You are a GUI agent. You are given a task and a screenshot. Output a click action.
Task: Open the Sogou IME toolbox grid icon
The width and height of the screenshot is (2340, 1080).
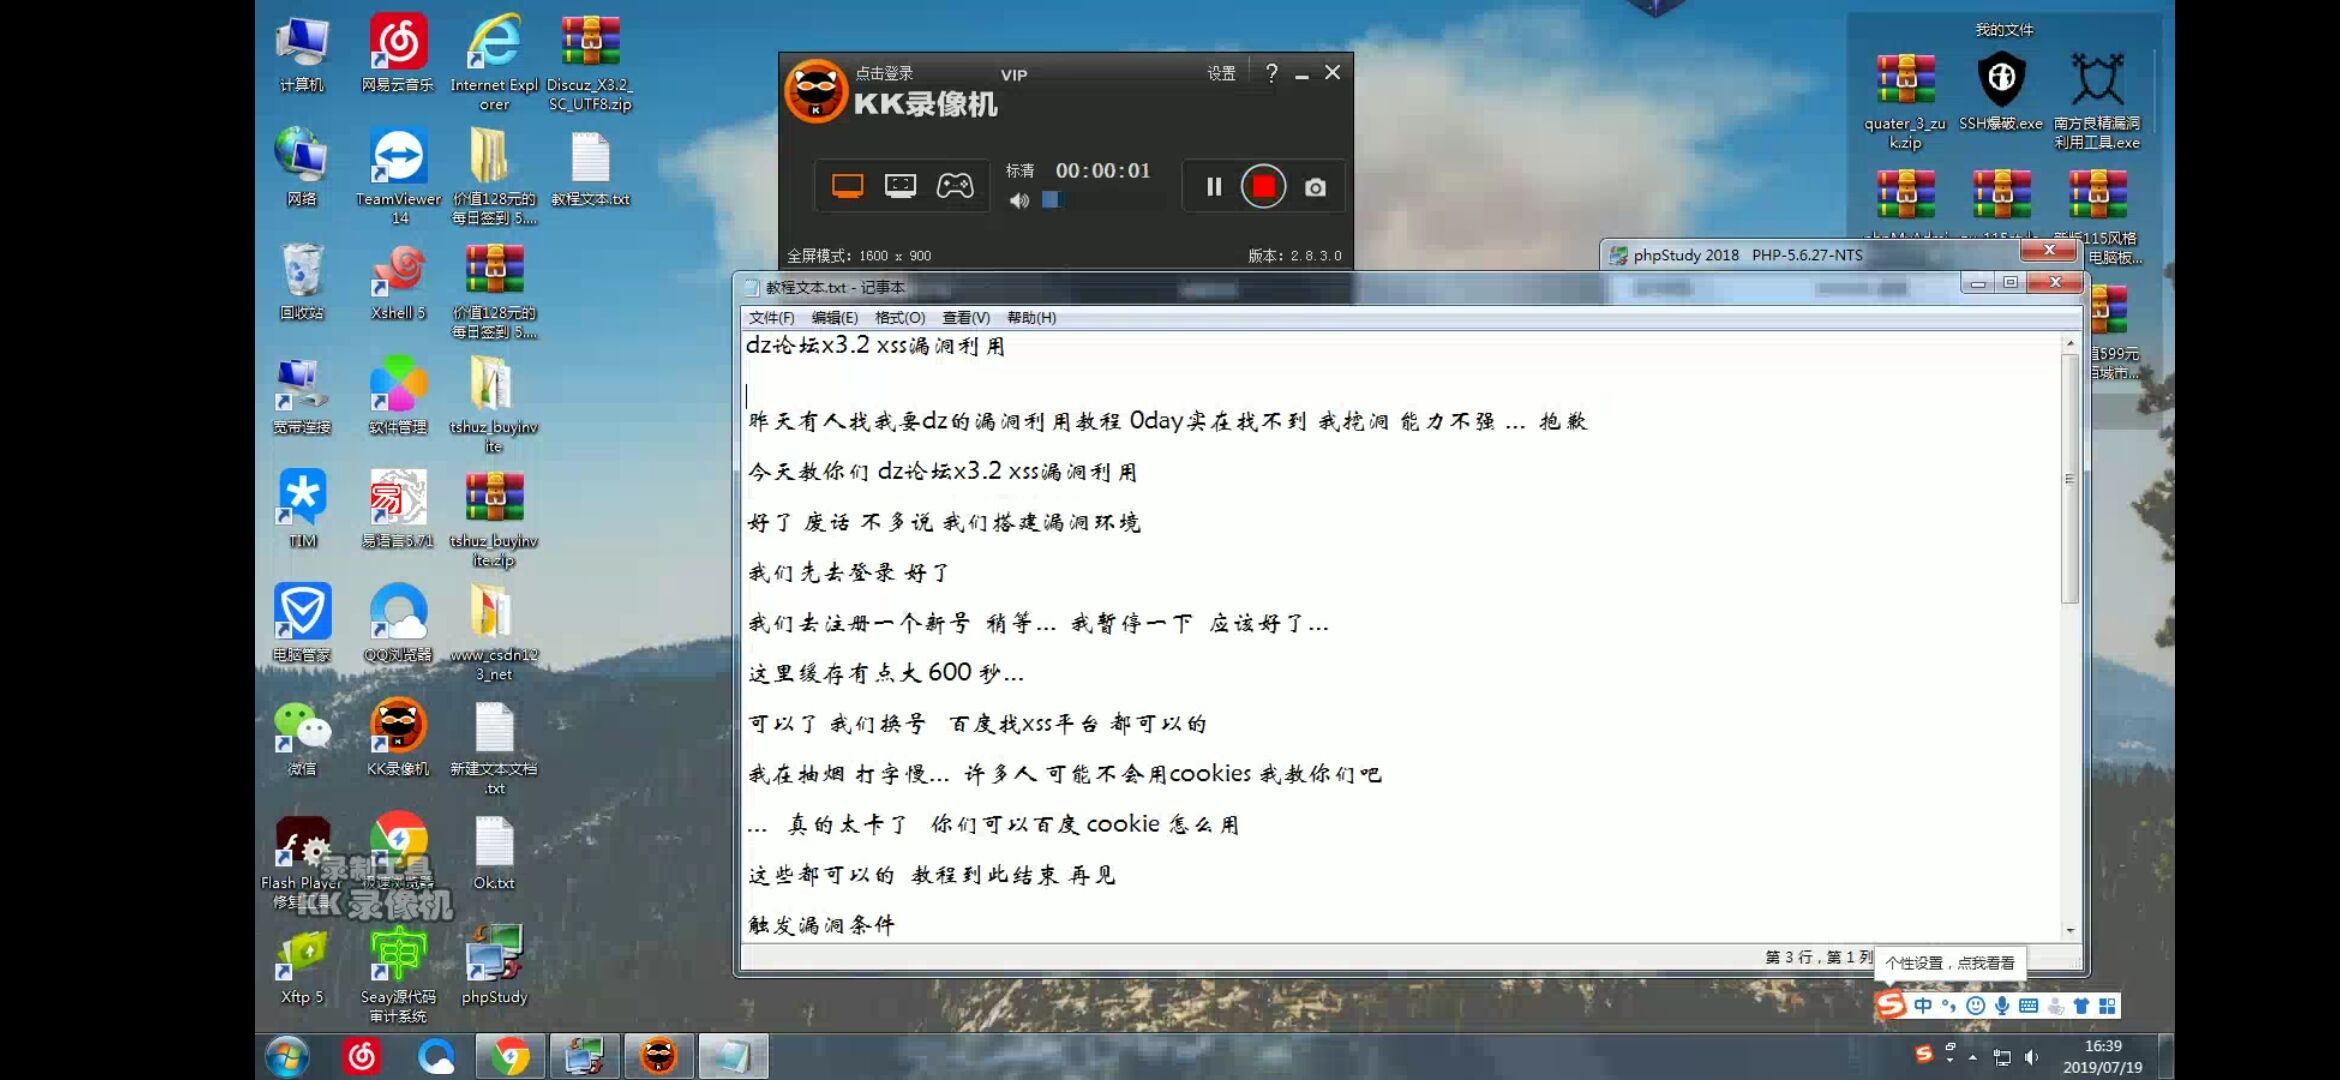tap(2107, 1006)
